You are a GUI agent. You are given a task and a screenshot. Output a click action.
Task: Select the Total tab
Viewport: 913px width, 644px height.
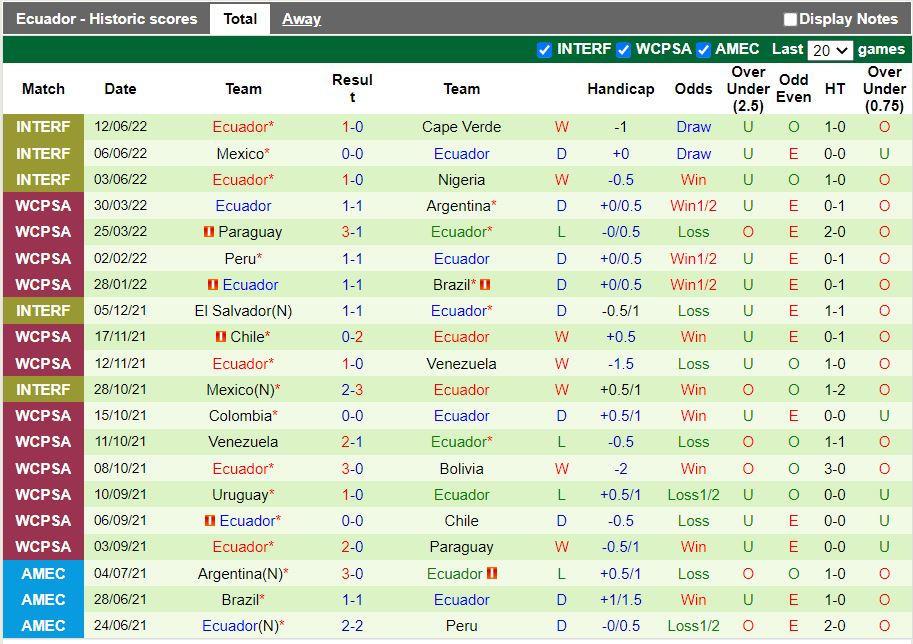pyautogui.click(x=240, y=19)
